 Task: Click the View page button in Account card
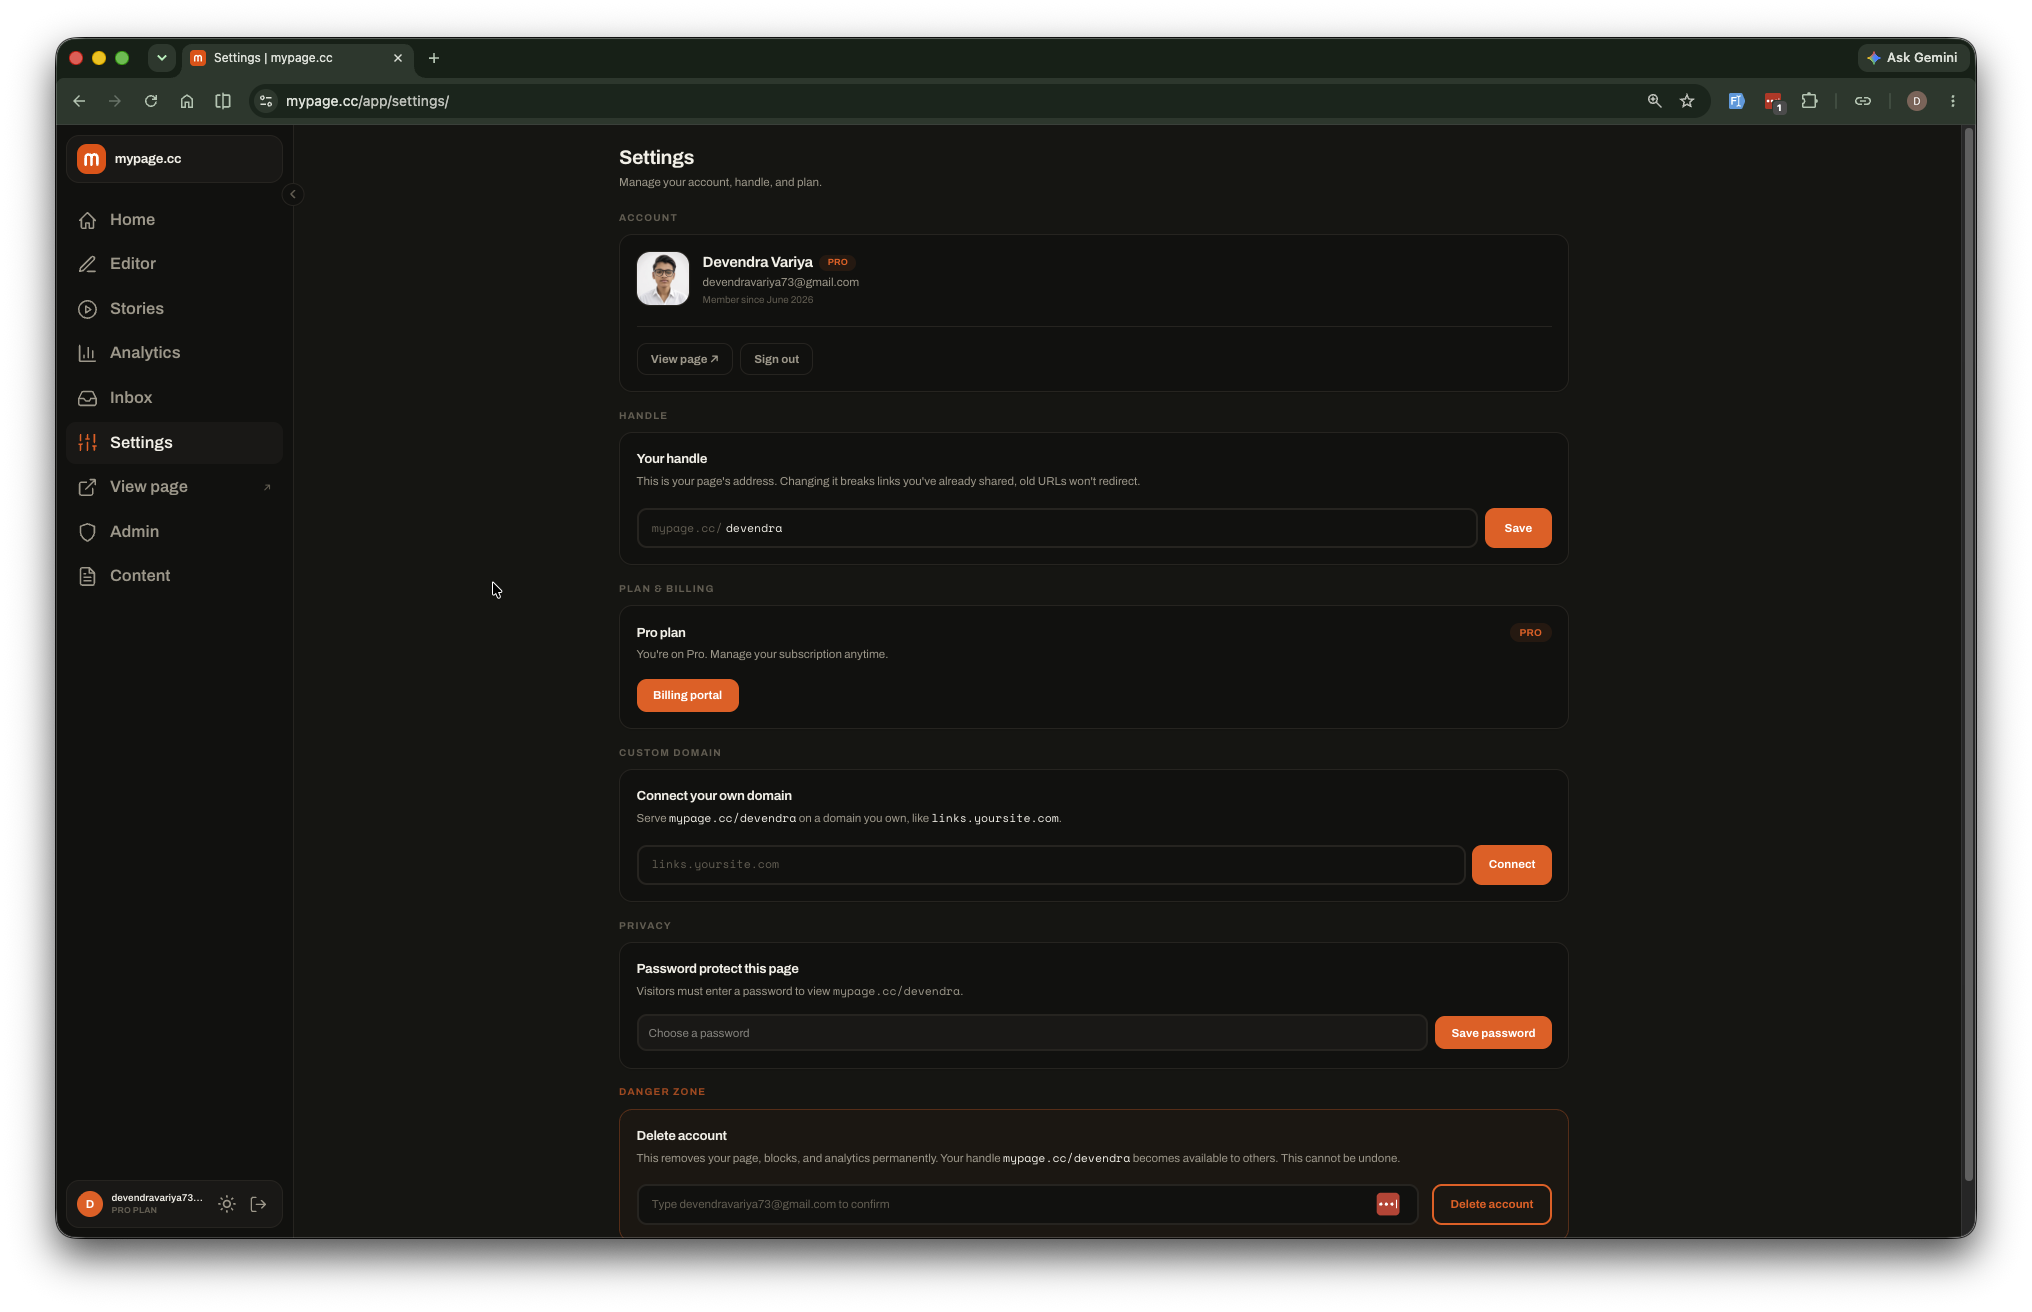684,359
